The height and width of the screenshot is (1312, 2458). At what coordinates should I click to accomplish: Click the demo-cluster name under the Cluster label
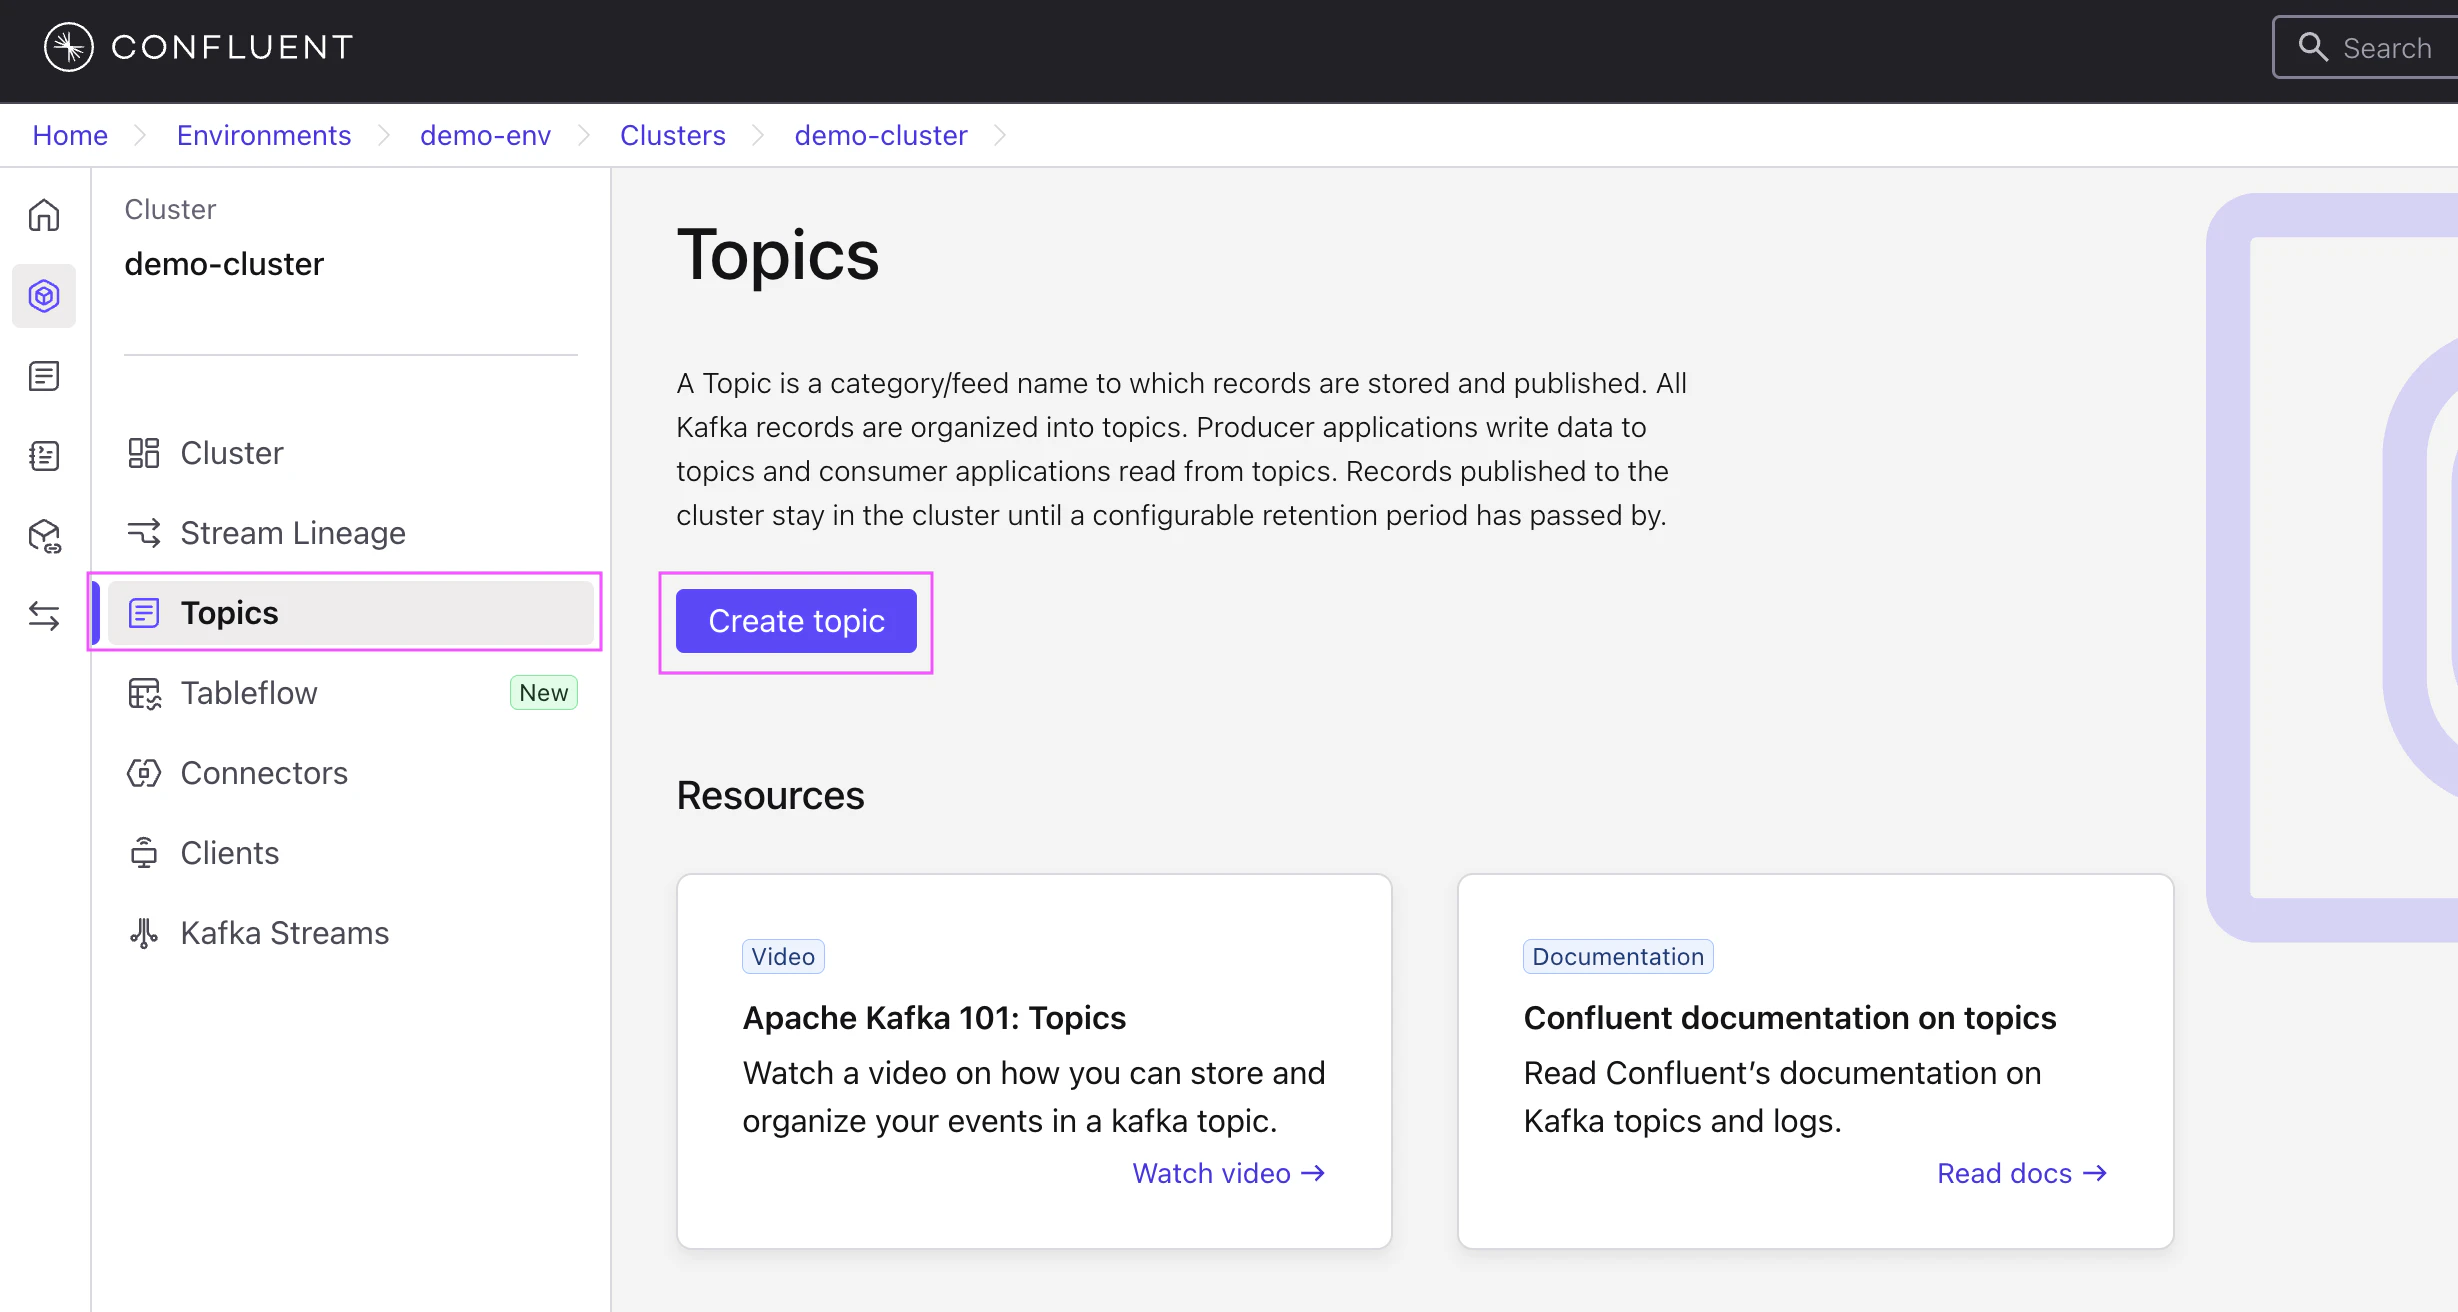pos(224,264)
